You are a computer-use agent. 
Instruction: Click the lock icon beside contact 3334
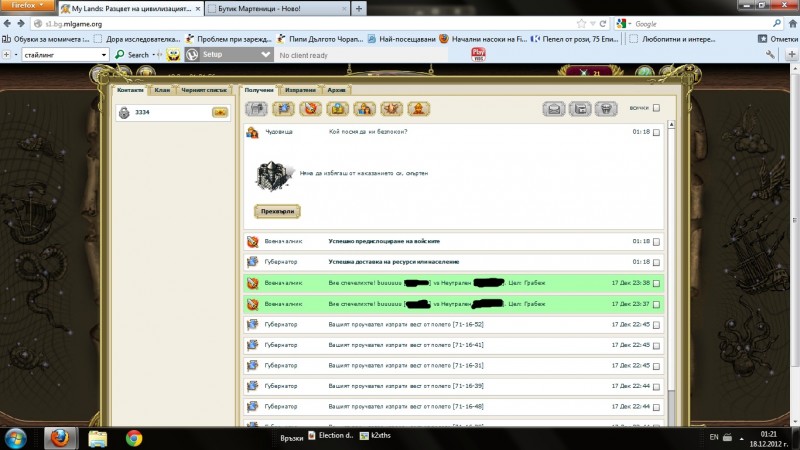(124, 113)
